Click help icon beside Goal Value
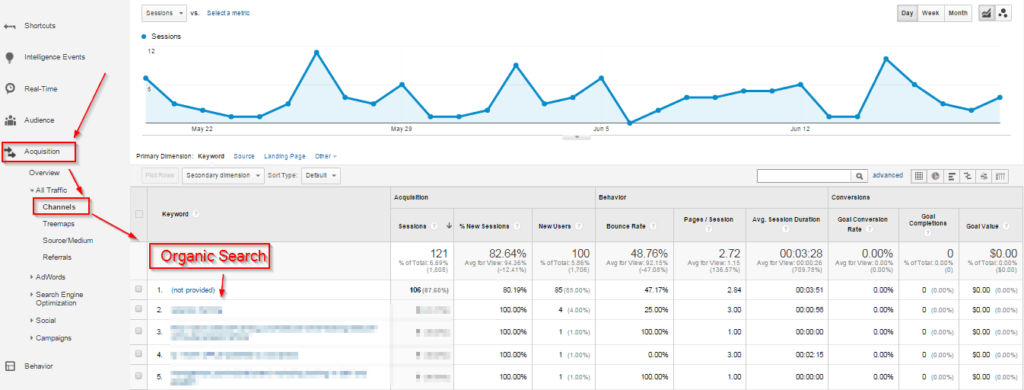Viewport: 1024px width, 390px height. 1005,226
